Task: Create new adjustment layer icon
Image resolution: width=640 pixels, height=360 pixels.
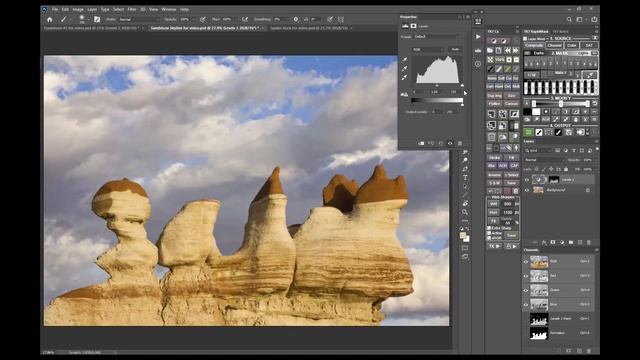Action: [562, 242]
